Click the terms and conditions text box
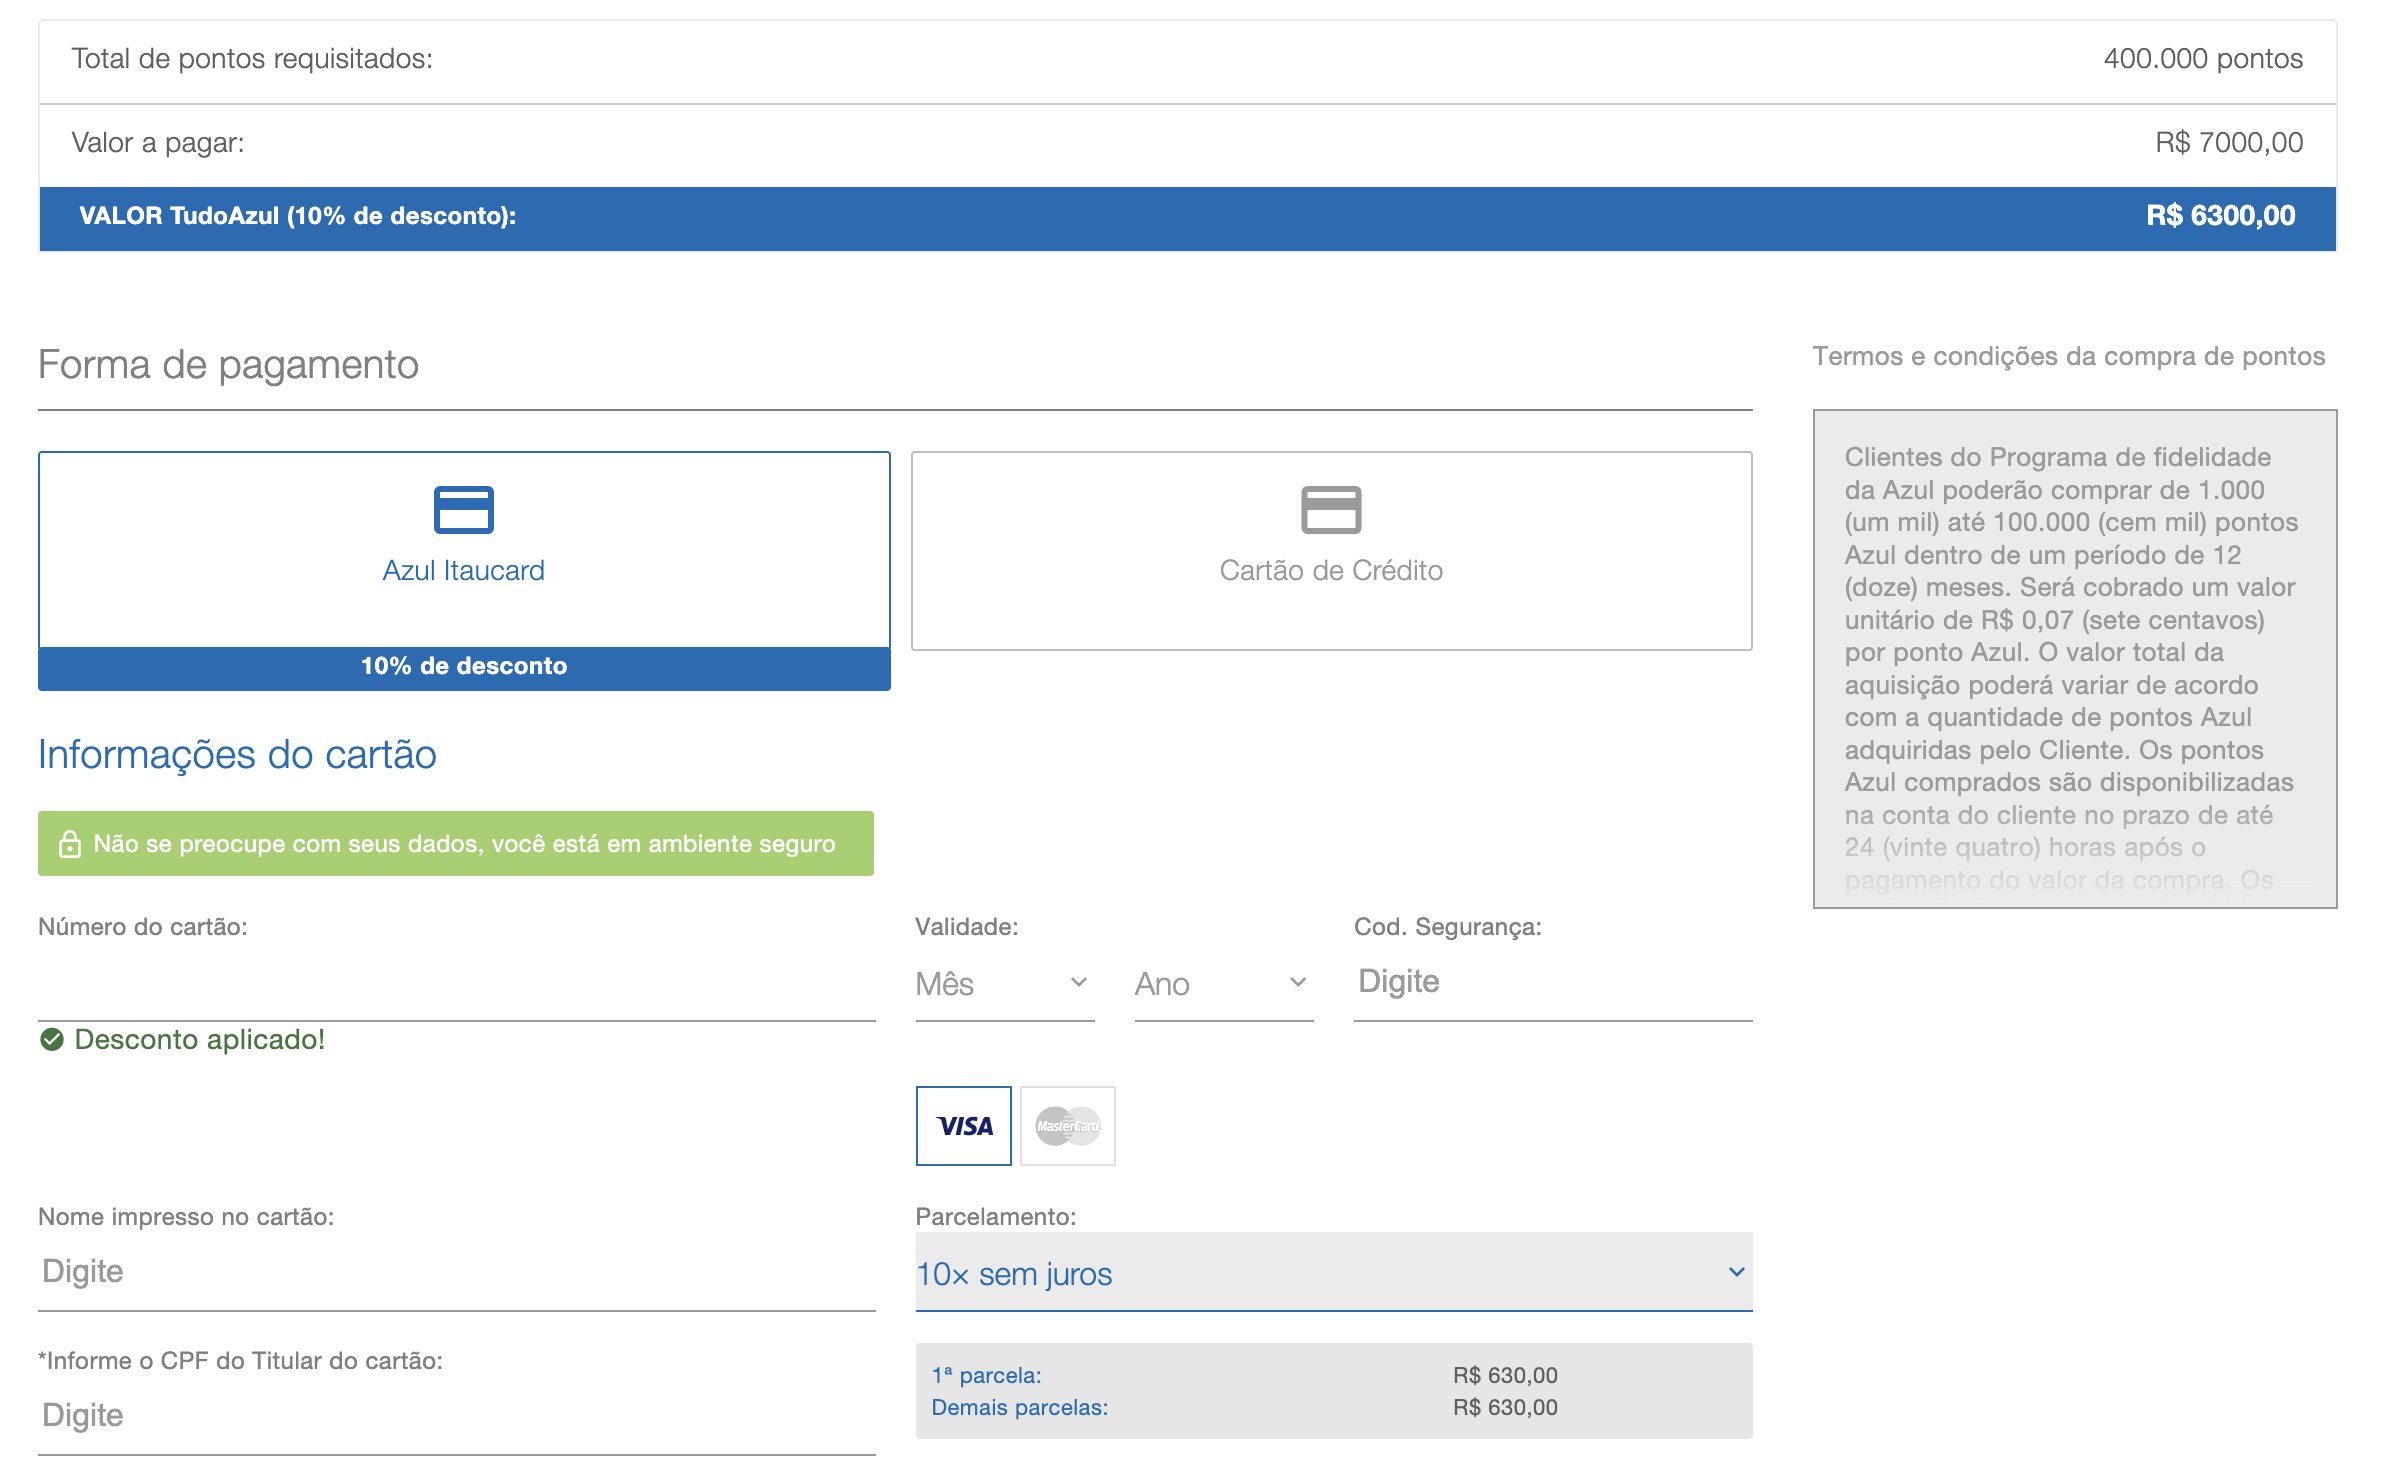The image size is (2383, 1466). coord(2075,659)
